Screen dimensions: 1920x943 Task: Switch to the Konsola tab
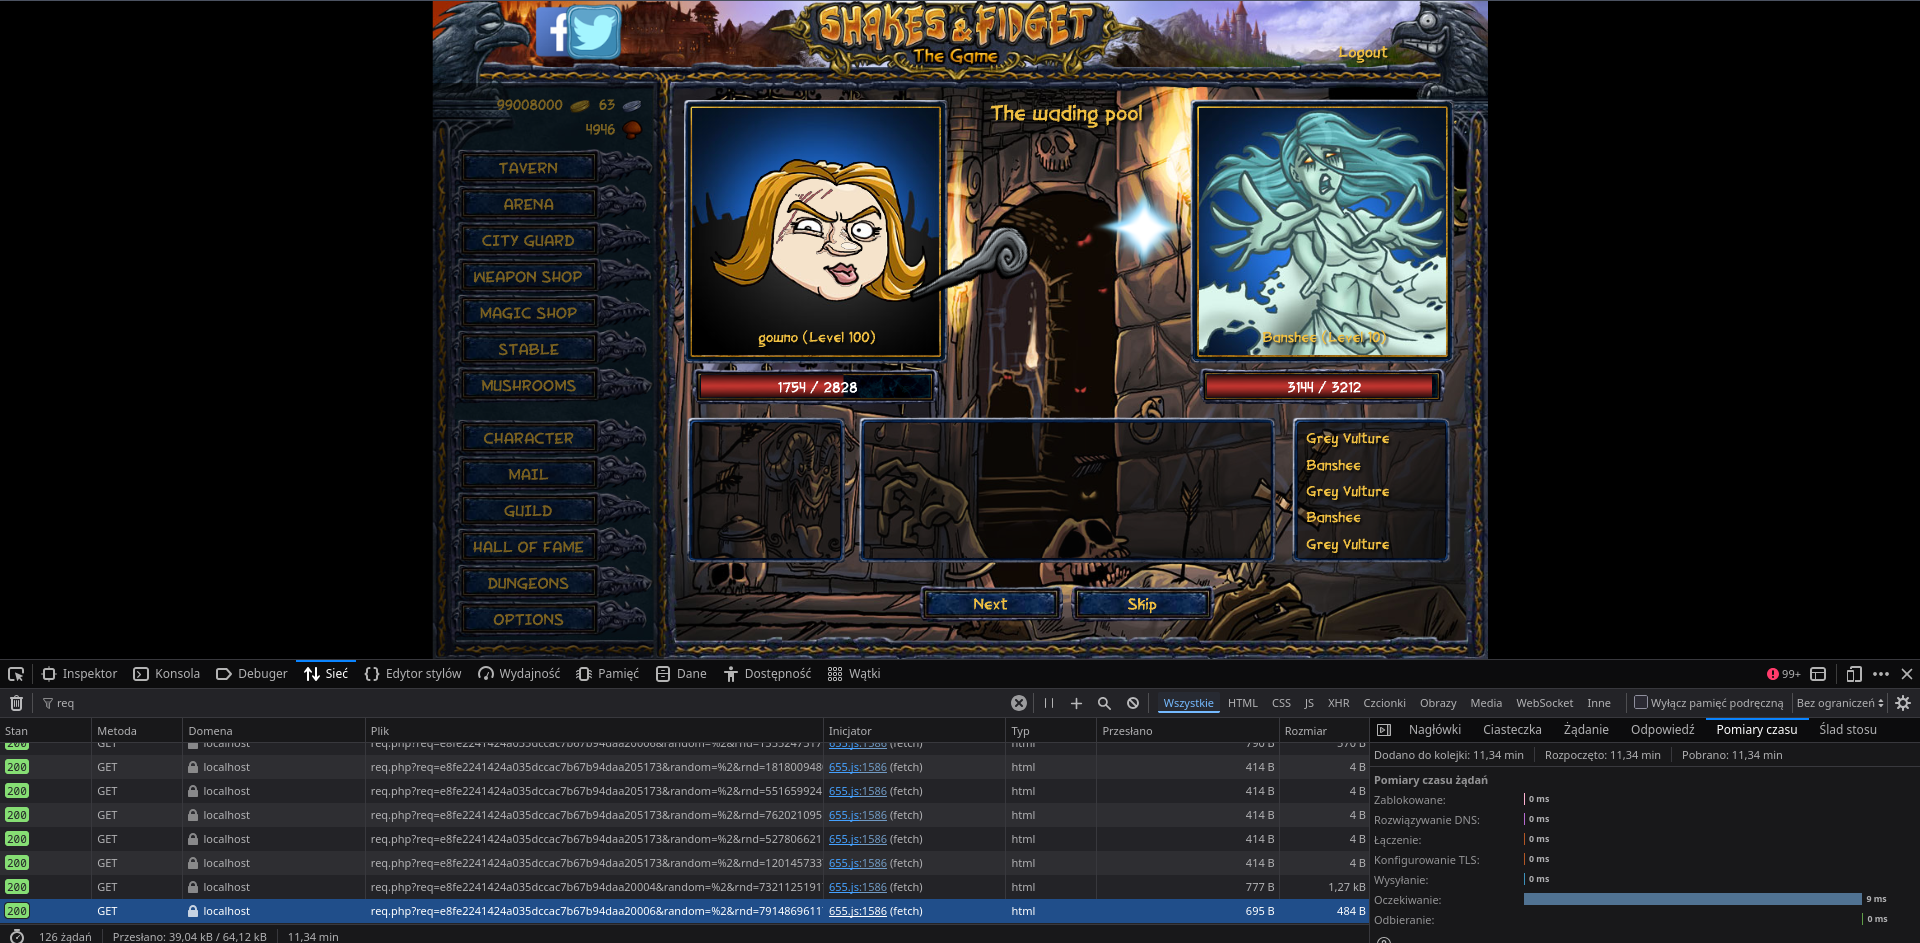(x=167, y=674)
